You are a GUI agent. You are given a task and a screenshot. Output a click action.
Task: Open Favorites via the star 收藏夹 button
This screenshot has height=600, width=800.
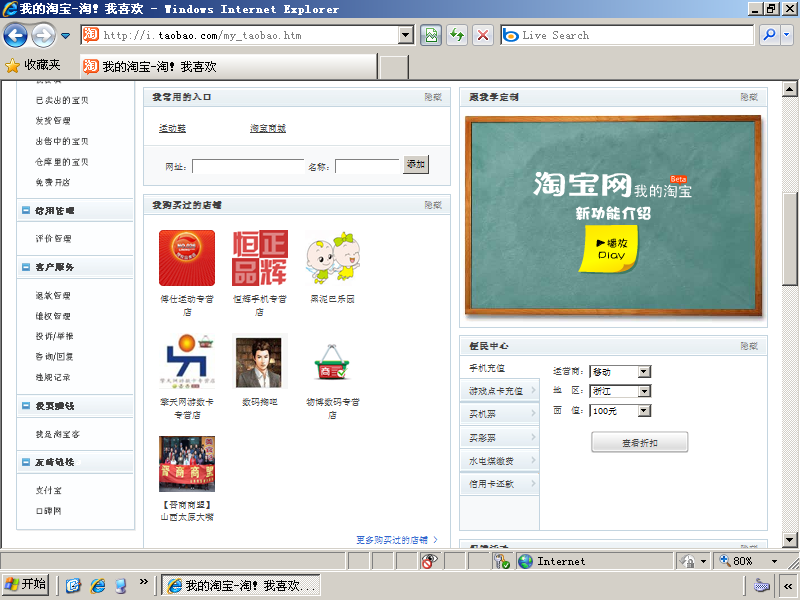(x=33, y=65)
